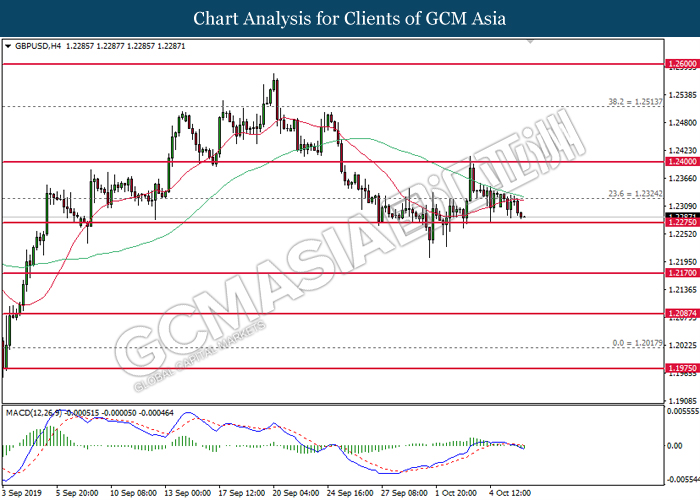Image resolution: width=700 pixels, height=500 pixels.
Task: Select the 1.22750 red price label
Action: pyautogui.click(x=682, y=222)
